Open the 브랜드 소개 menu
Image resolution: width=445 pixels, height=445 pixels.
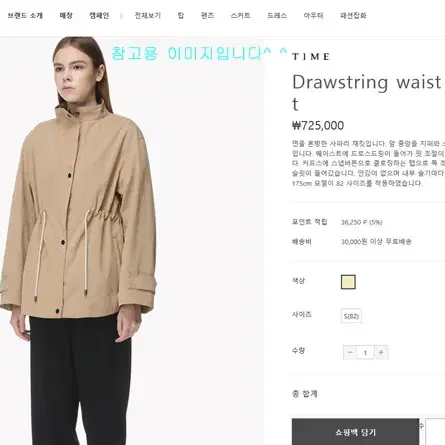(25, 16)
